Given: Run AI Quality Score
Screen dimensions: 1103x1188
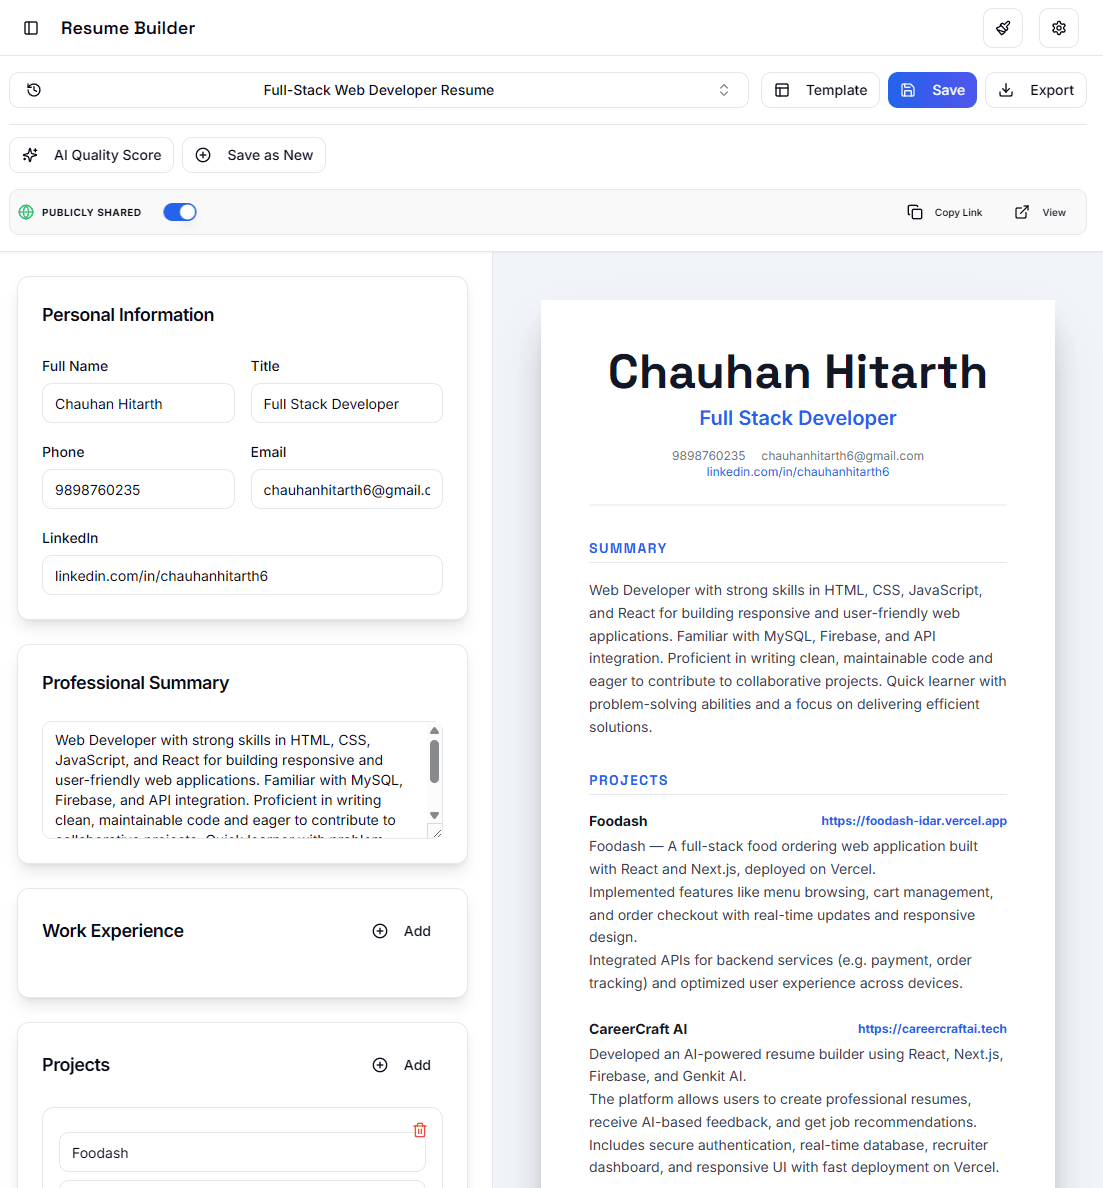Looking at the screenshot, I should (x=92, y=155).
